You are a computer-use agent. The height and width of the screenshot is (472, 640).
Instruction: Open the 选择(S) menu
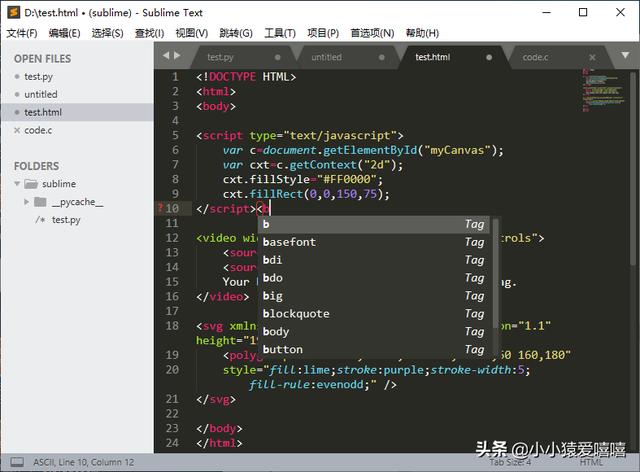[107, 33]
